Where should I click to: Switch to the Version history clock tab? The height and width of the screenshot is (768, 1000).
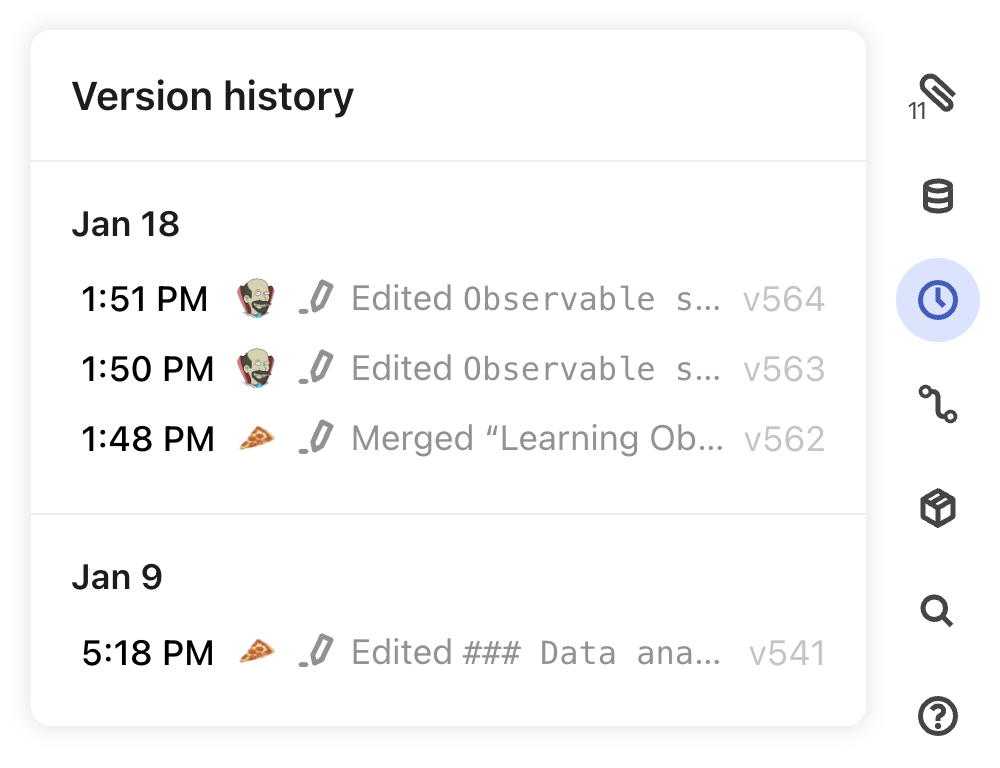tap(936, 298)
